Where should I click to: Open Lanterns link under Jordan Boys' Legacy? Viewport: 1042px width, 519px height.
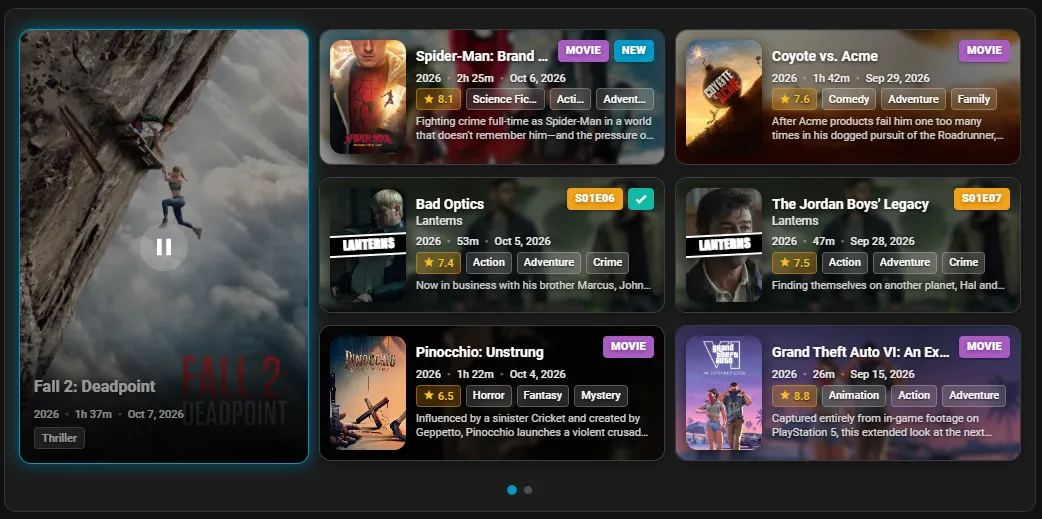tap(795, 221)
